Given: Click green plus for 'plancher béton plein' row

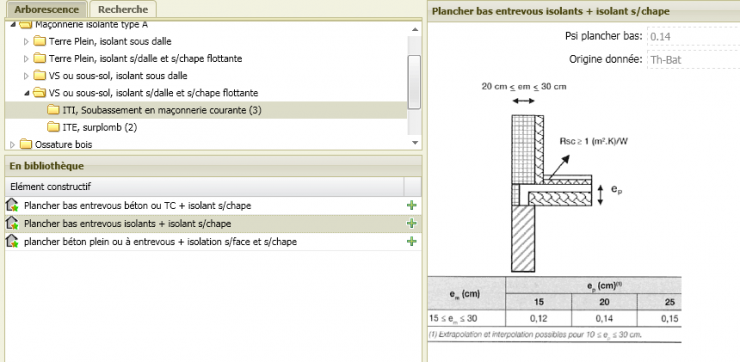Looking at the screenshot, I should click(x=412, y=241).
